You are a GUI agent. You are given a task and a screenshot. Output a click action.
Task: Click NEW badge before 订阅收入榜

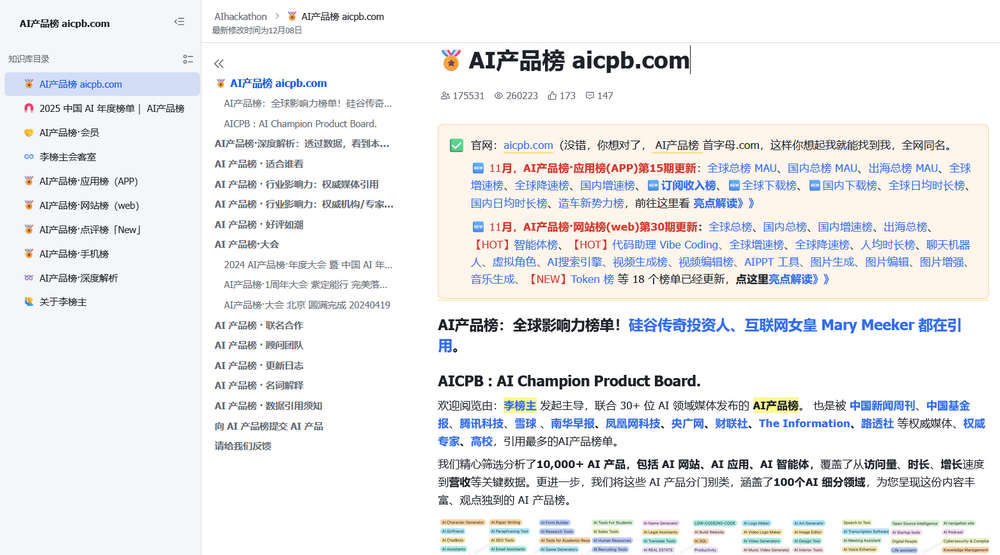(653, 186)
